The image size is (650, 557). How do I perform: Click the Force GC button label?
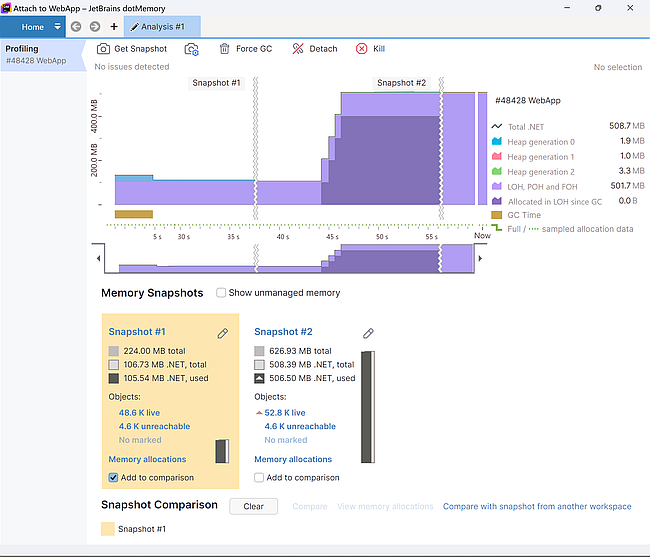254,49
